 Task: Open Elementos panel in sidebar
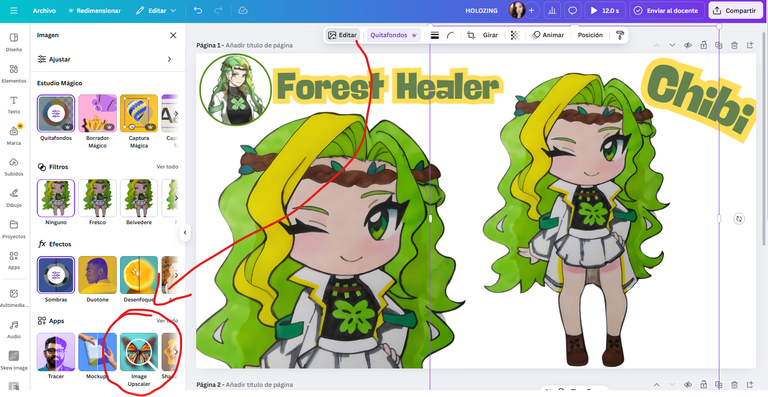click(x=14, y=73)
